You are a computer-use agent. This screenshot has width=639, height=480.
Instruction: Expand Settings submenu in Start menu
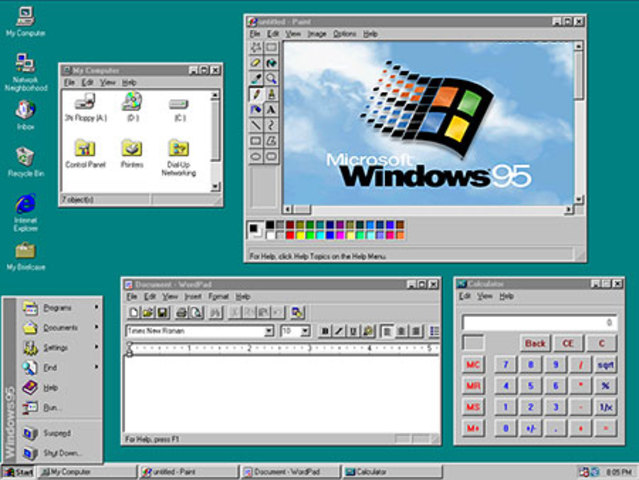(x=61, y=348)
